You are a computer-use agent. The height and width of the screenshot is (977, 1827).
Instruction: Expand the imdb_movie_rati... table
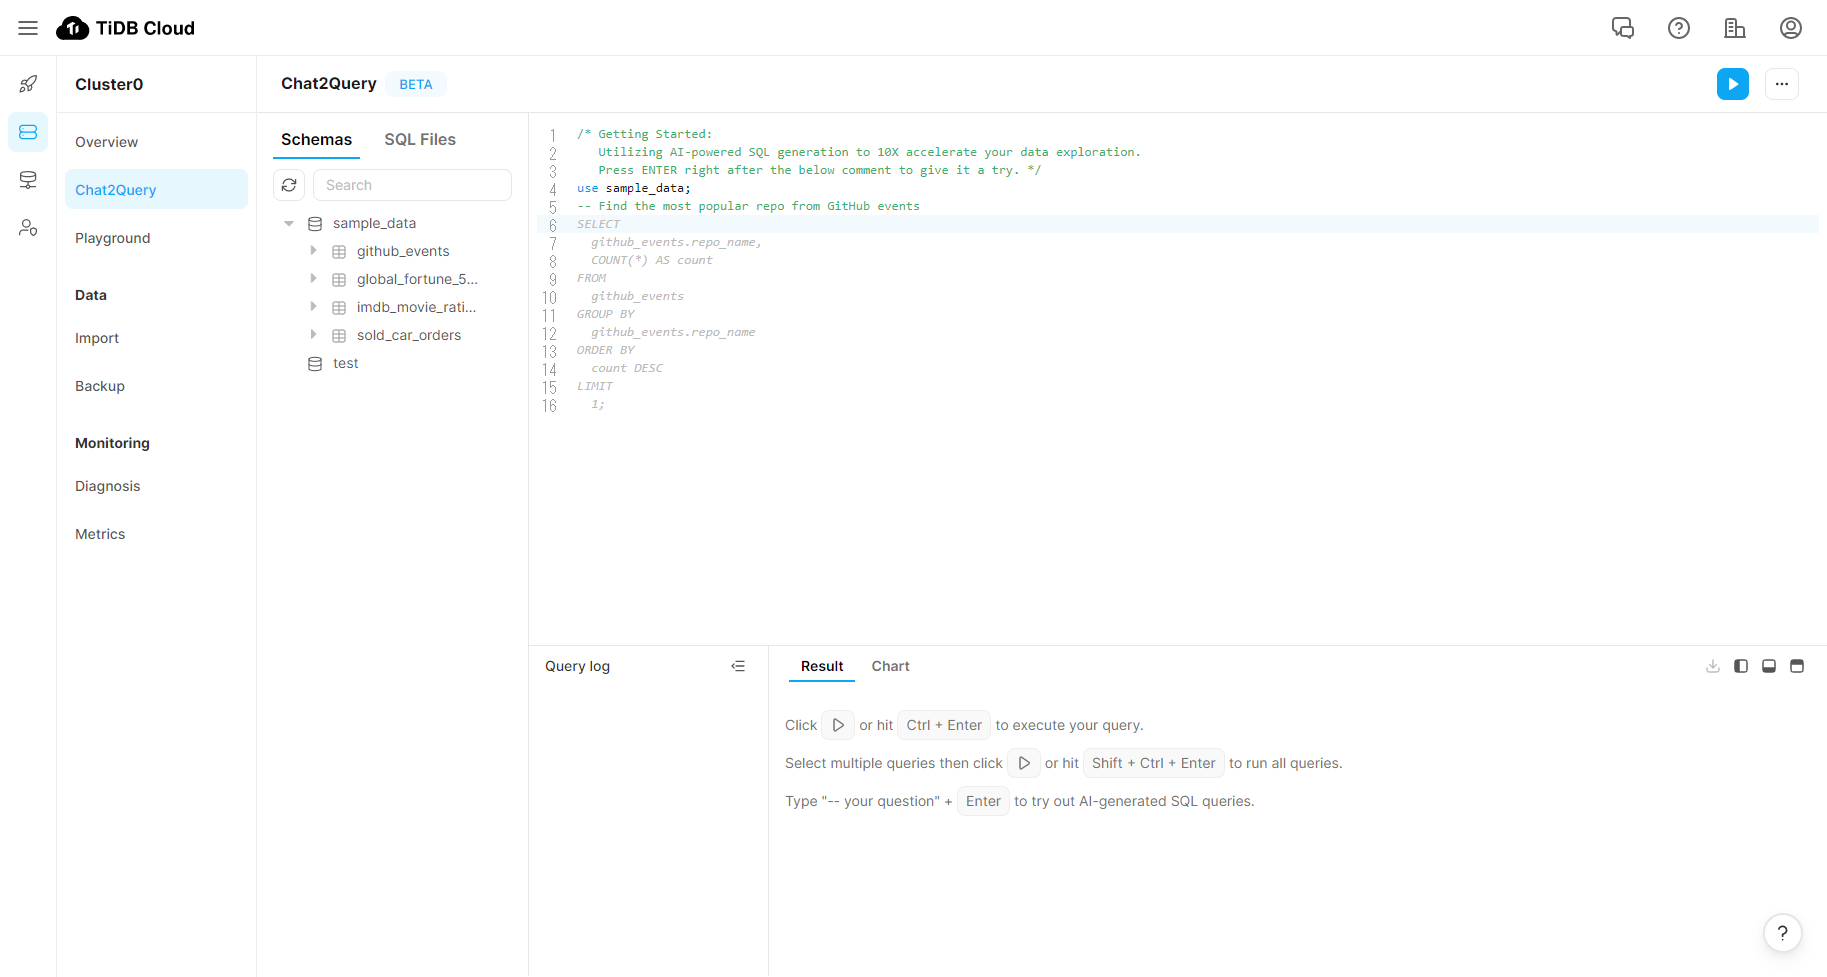313,307
